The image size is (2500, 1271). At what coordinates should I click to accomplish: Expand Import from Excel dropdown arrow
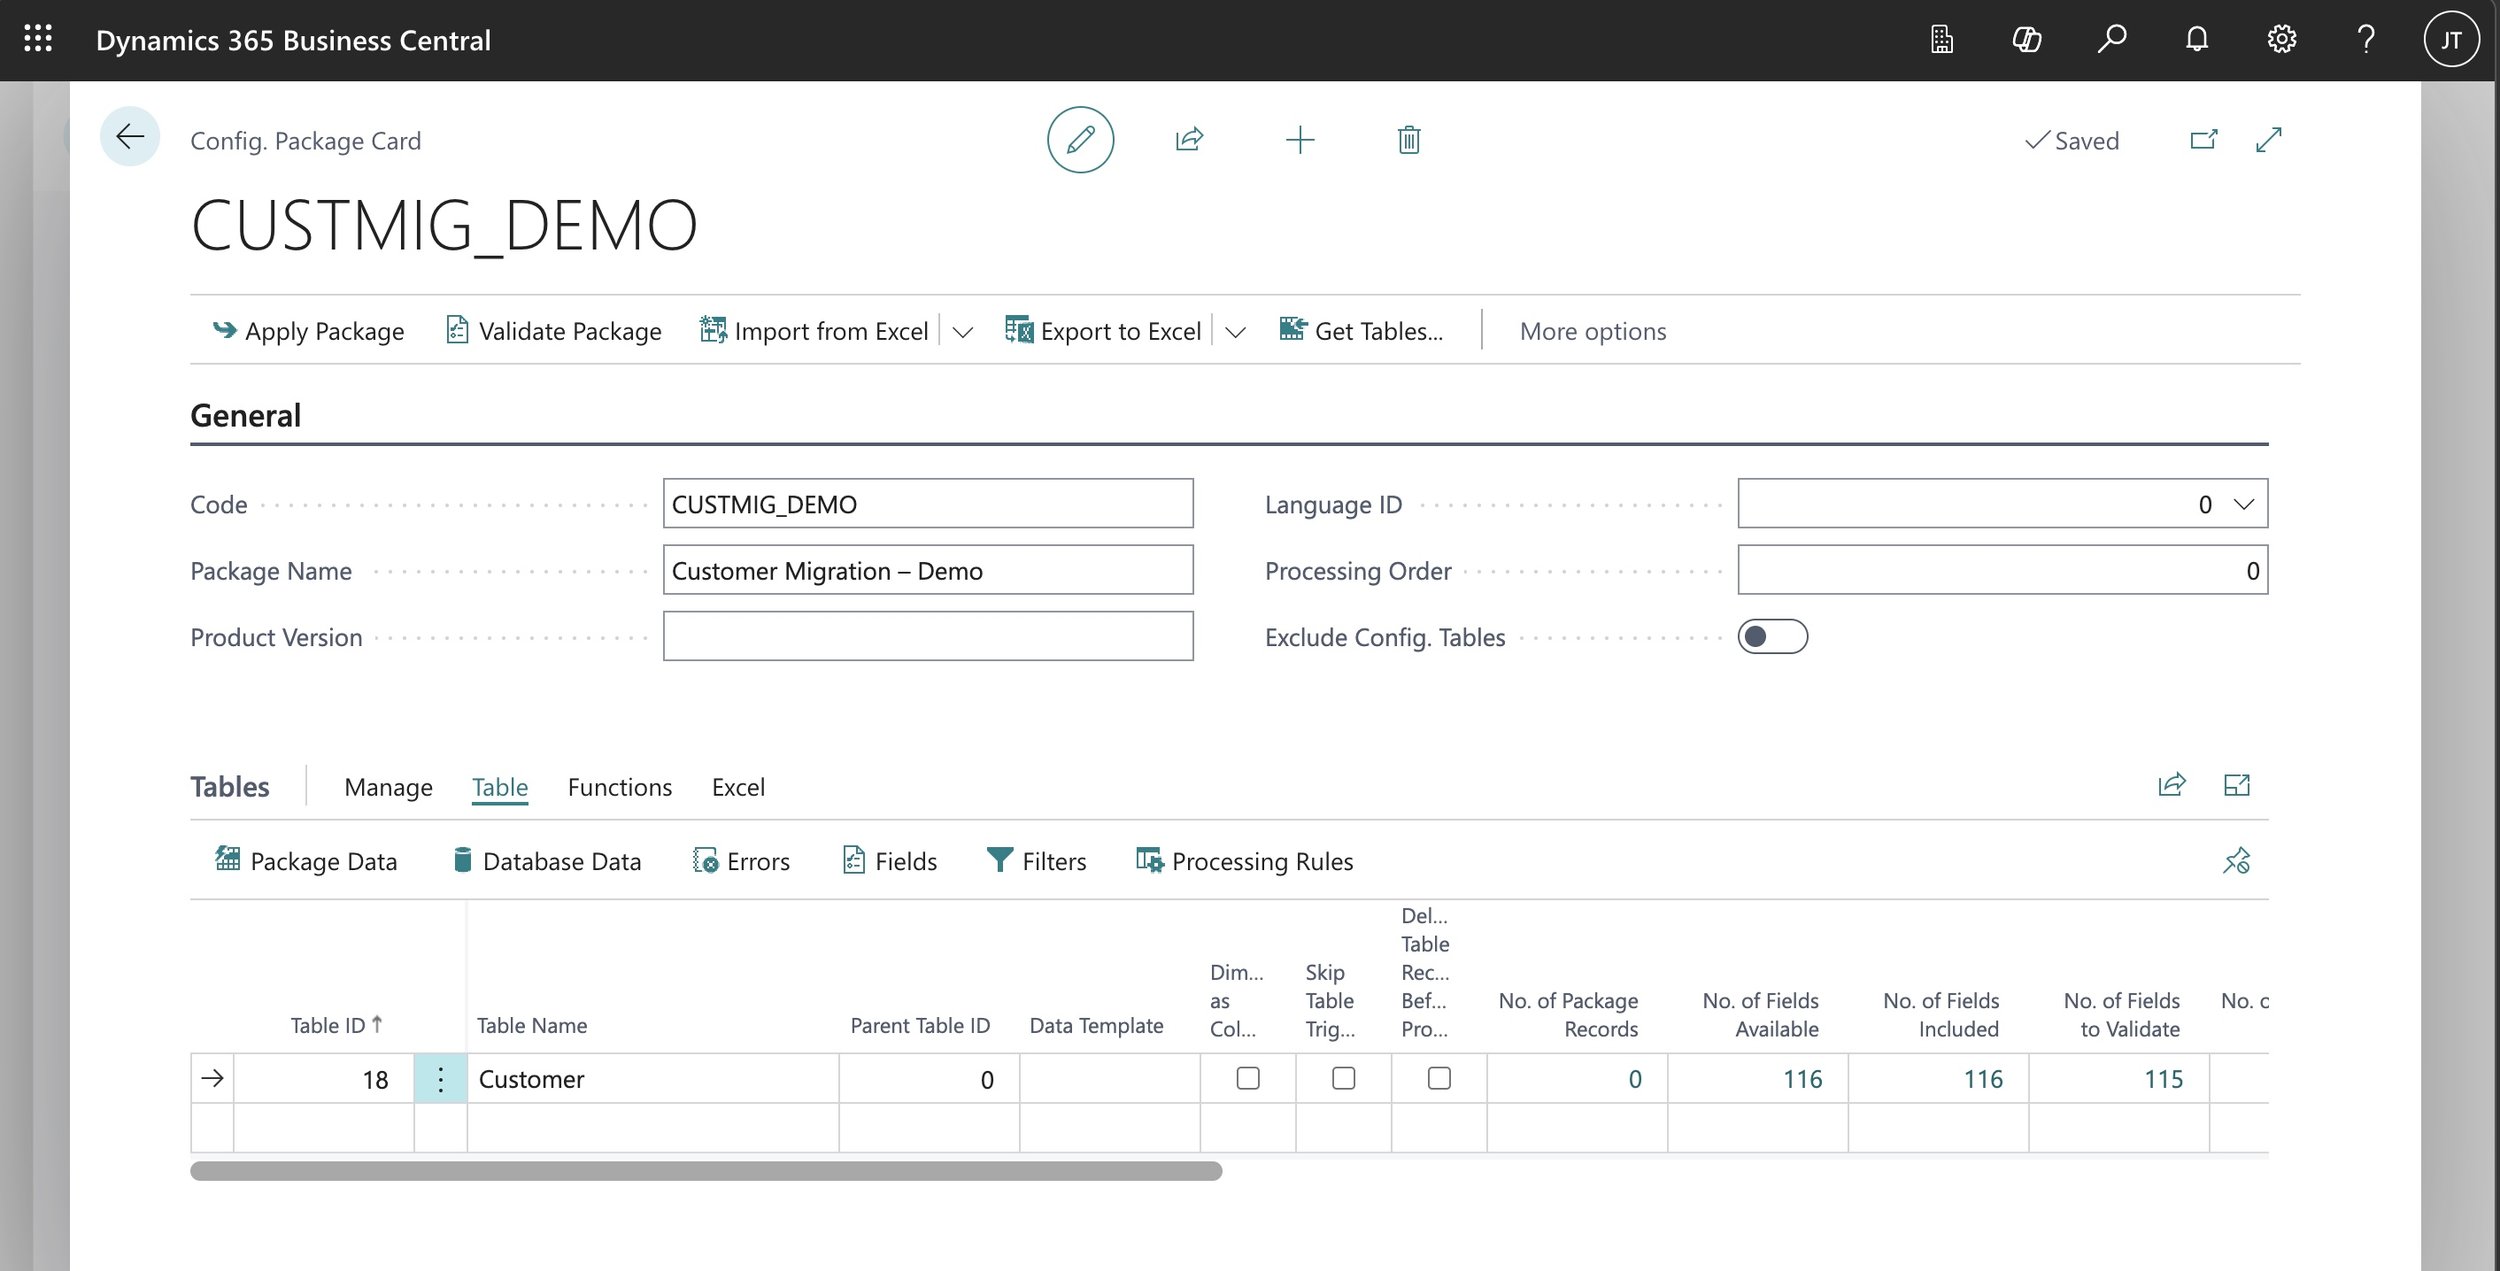pos(962,332)
